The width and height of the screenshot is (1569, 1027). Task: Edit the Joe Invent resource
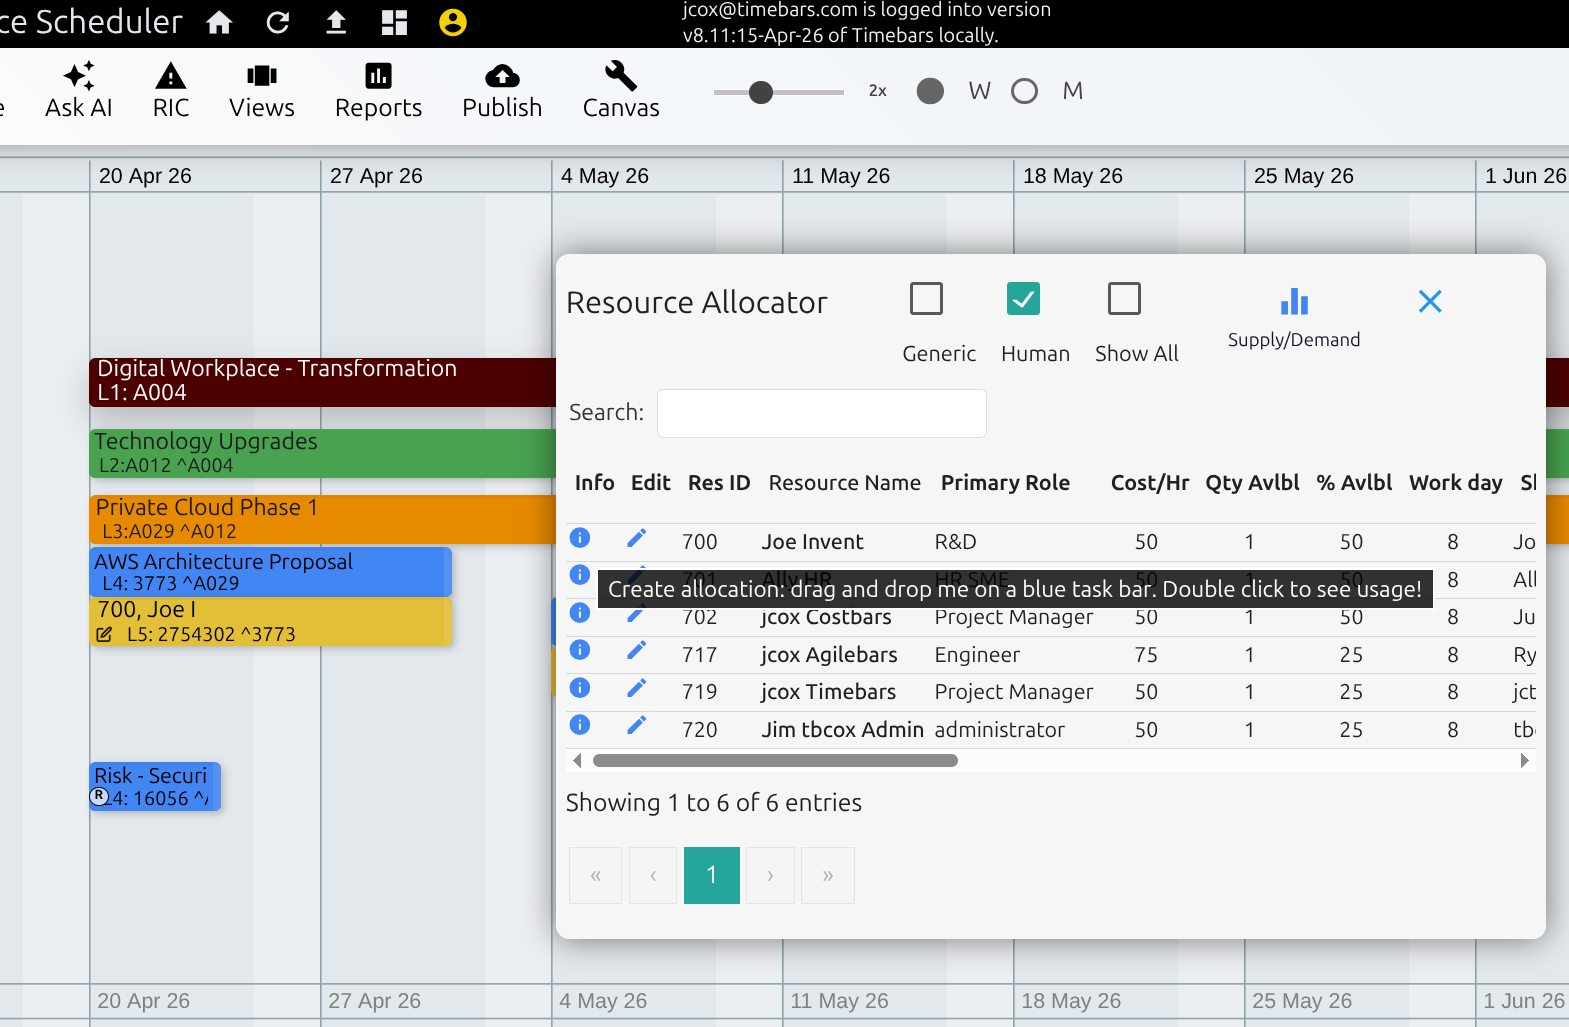click(x=636, y=538)
